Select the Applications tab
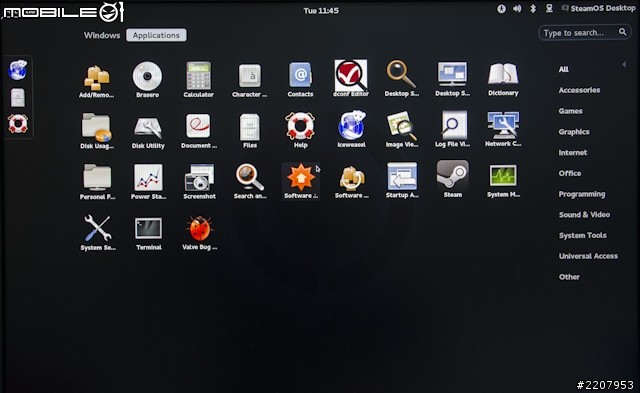Screen dimensions: 640x393 pyautogui.click(x=156, y=35)
